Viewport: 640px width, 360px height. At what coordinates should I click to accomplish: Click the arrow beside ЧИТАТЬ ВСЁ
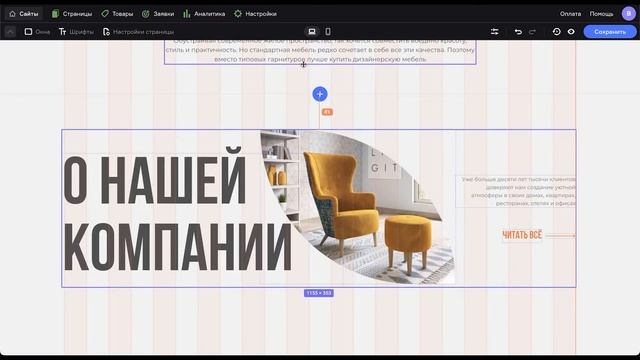coord(560,236)
